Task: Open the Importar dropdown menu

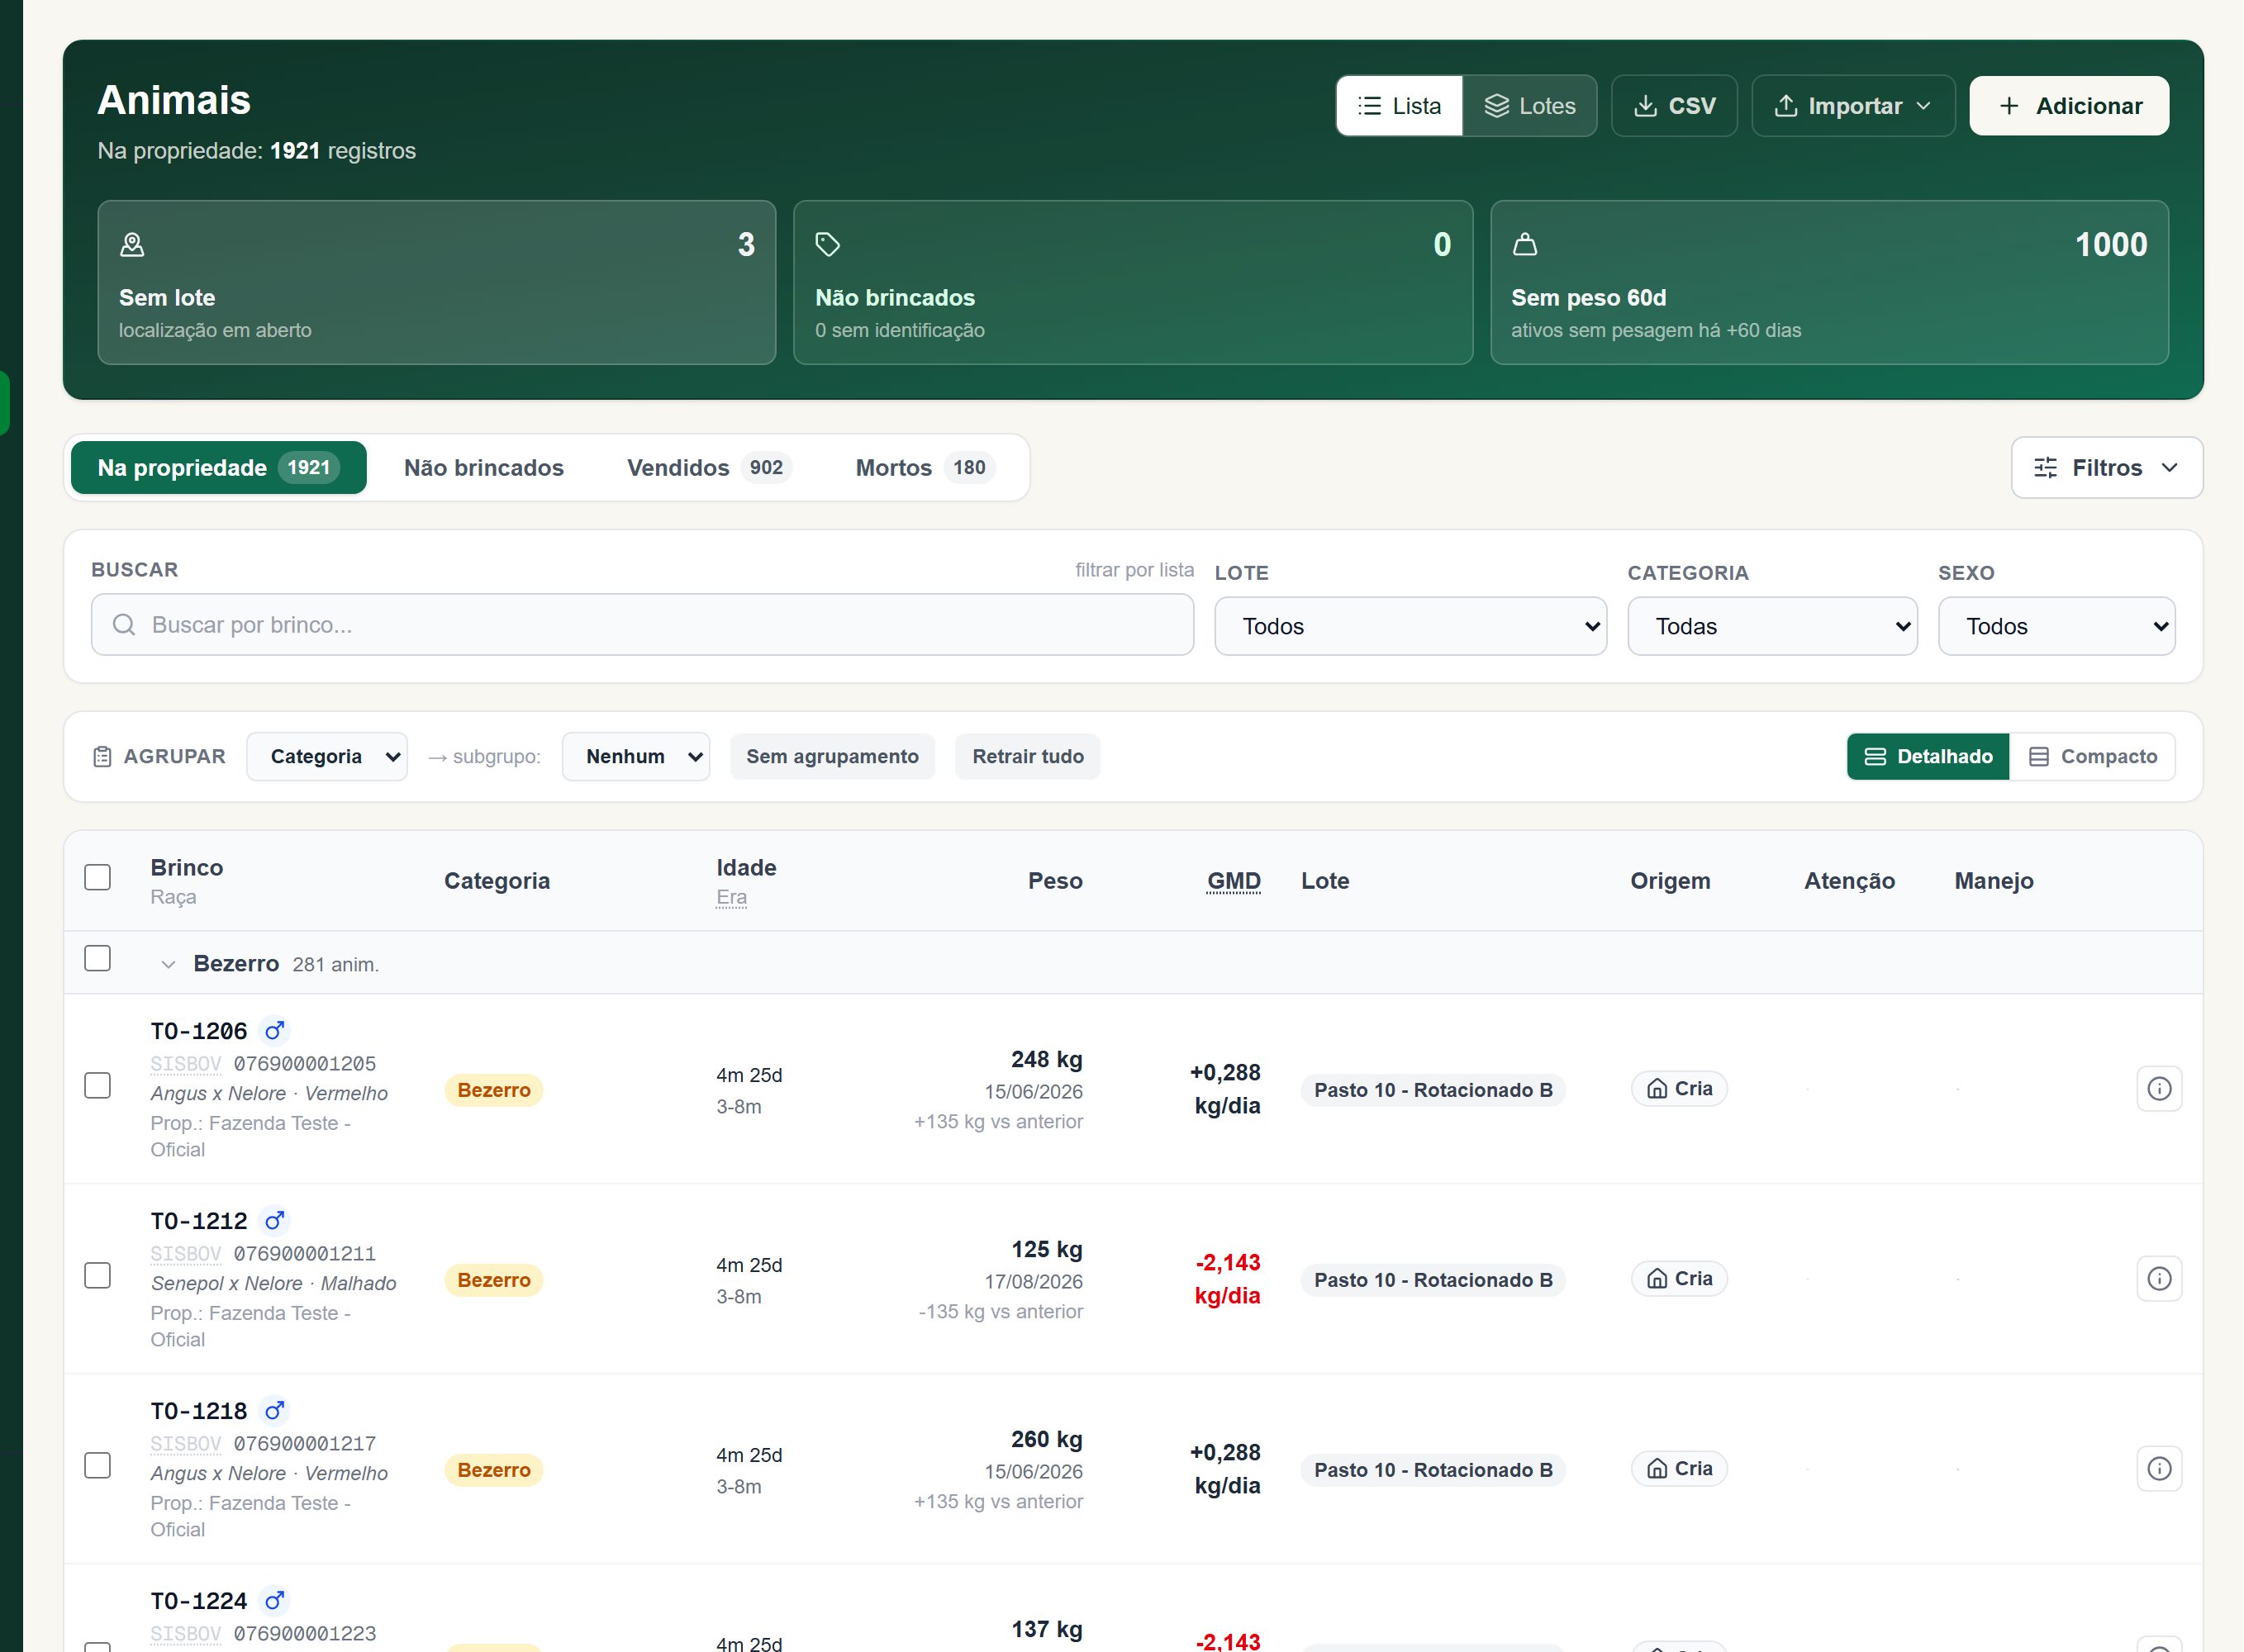Action: [x=1853, y=106]
